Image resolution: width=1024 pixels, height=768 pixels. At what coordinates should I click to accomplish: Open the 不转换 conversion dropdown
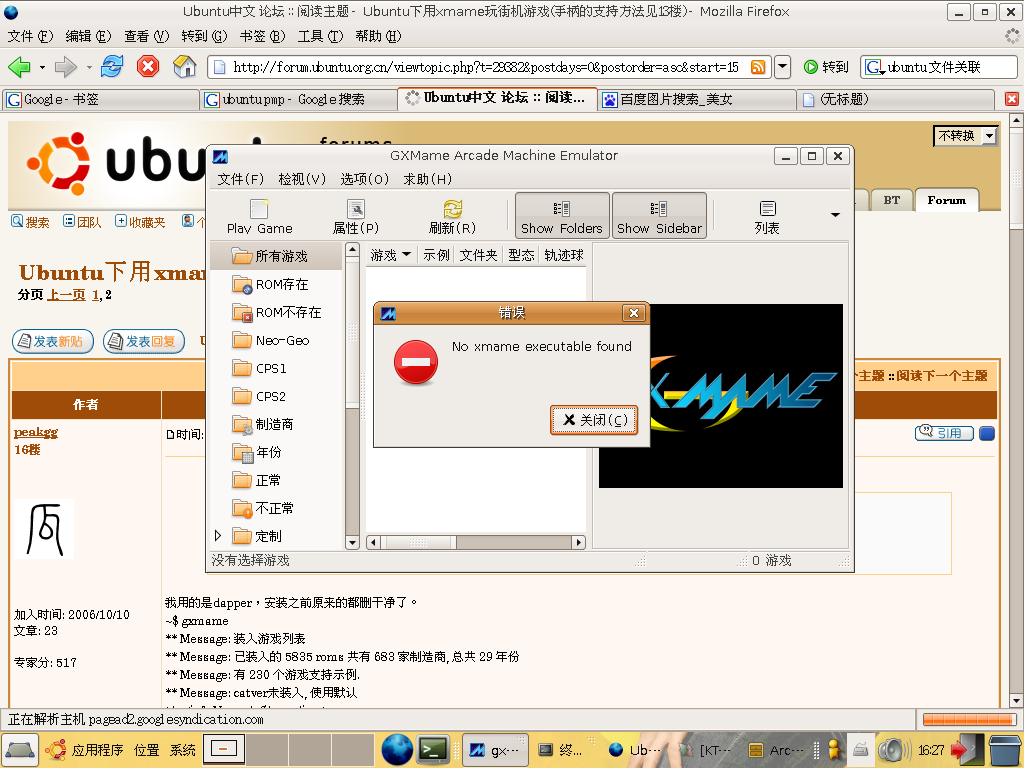(965, 135)
